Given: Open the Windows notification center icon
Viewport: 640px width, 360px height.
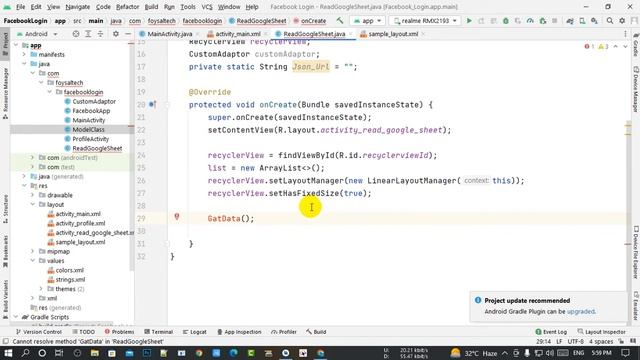Looking at the screenshot, I should point(625,353).
